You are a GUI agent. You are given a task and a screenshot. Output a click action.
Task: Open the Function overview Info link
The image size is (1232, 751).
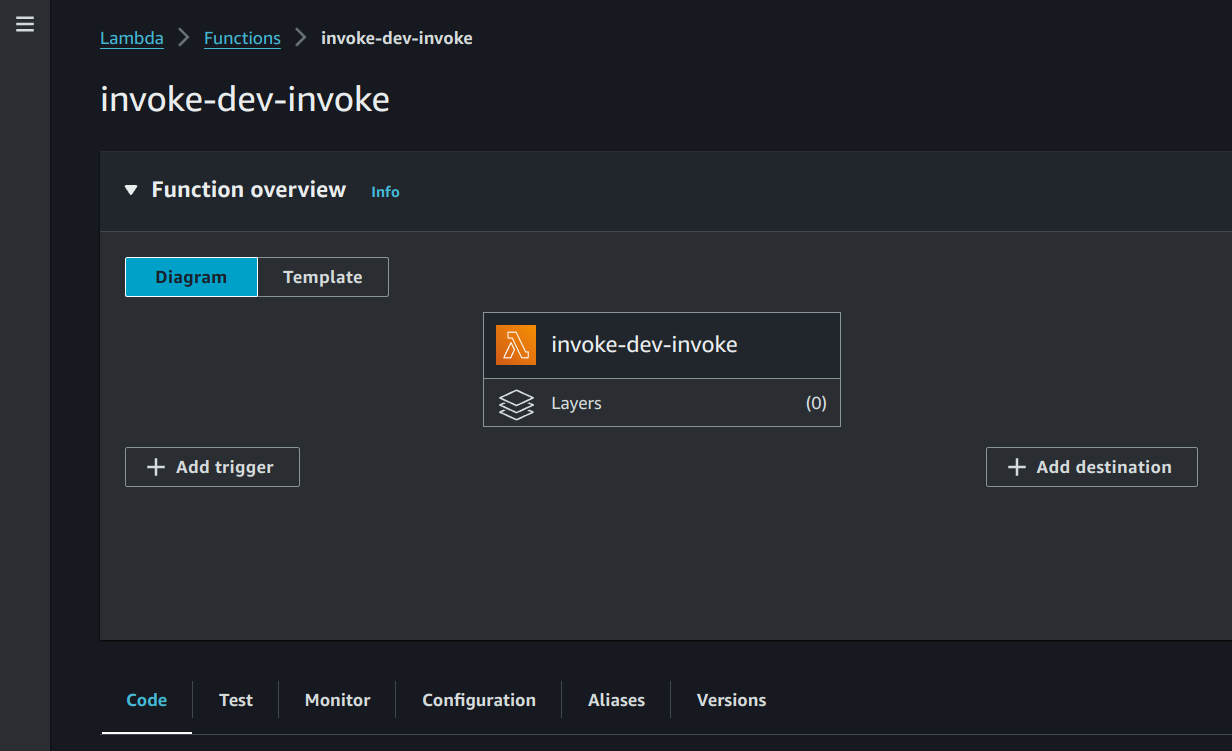[x=385, y=192]
